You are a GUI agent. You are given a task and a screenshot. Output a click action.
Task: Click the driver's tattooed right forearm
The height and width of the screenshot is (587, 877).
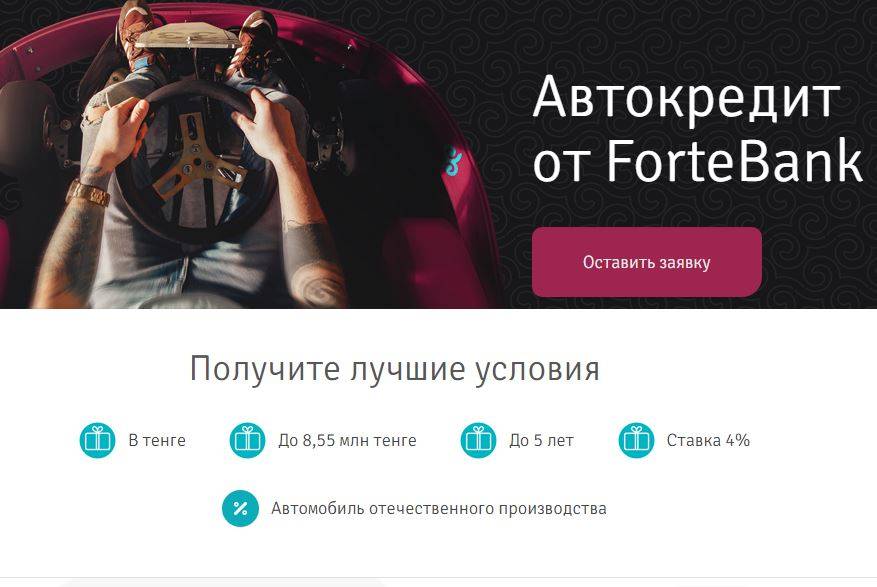pos(311,246)
